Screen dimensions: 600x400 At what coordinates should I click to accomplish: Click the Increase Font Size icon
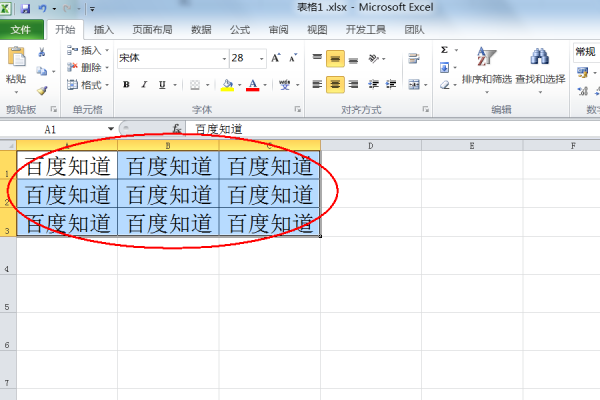[x=276, y=58]
